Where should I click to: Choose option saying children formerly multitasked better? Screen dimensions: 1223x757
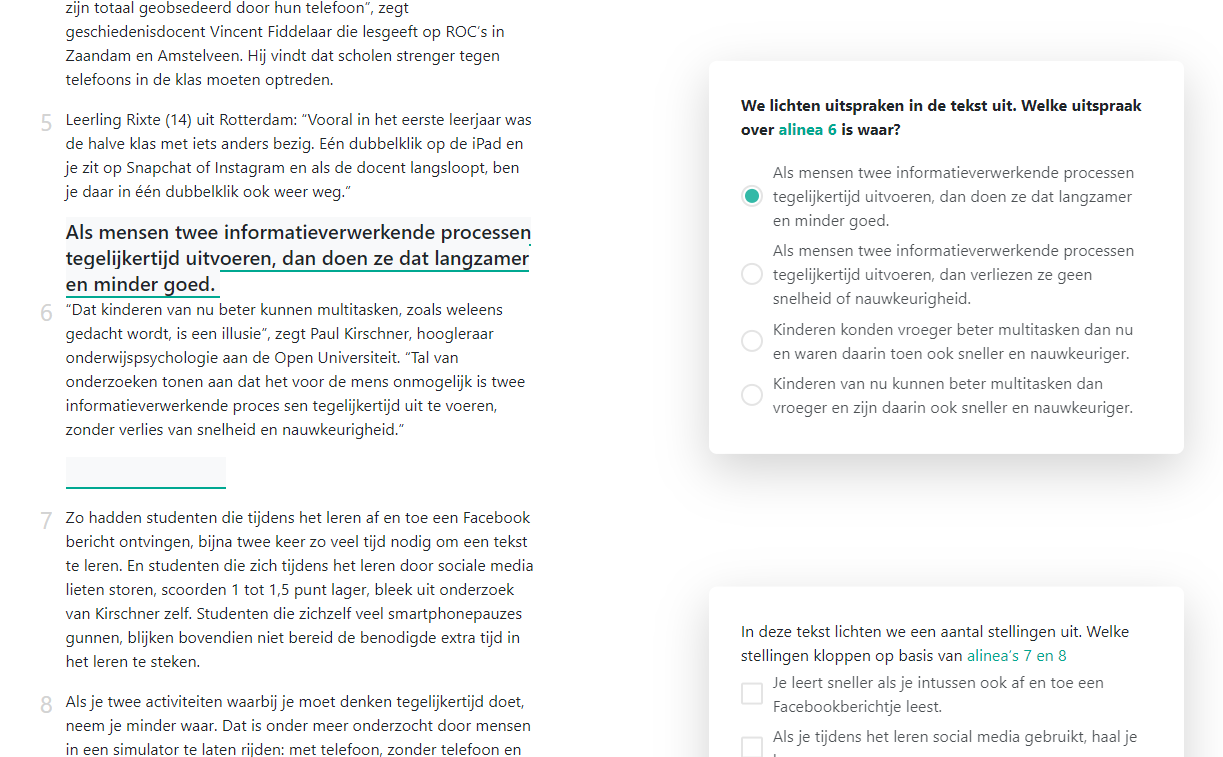[751, 340]
